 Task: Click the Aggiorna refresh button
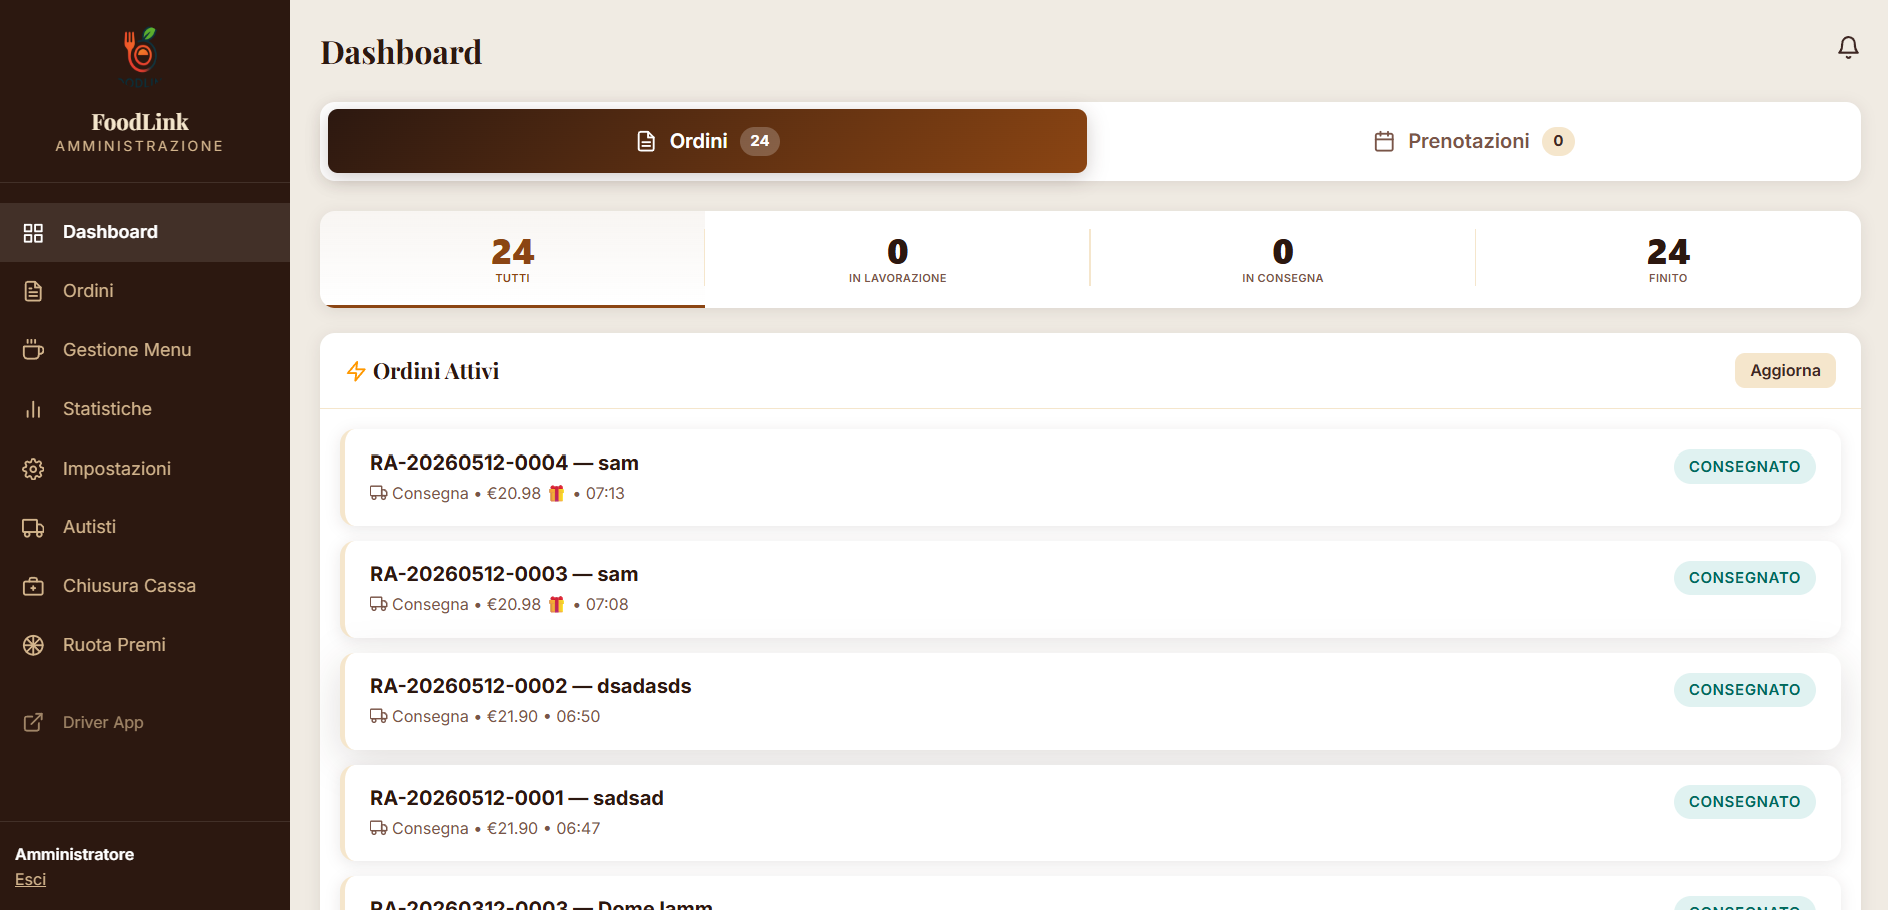pos(1785,370)
